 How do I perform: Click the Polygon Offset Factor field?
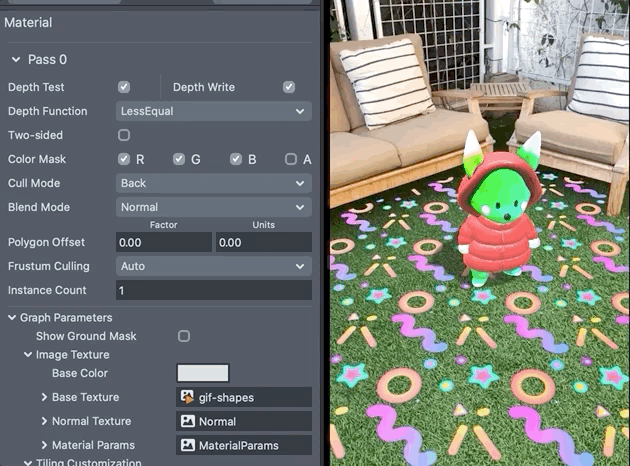coord(164,242)
